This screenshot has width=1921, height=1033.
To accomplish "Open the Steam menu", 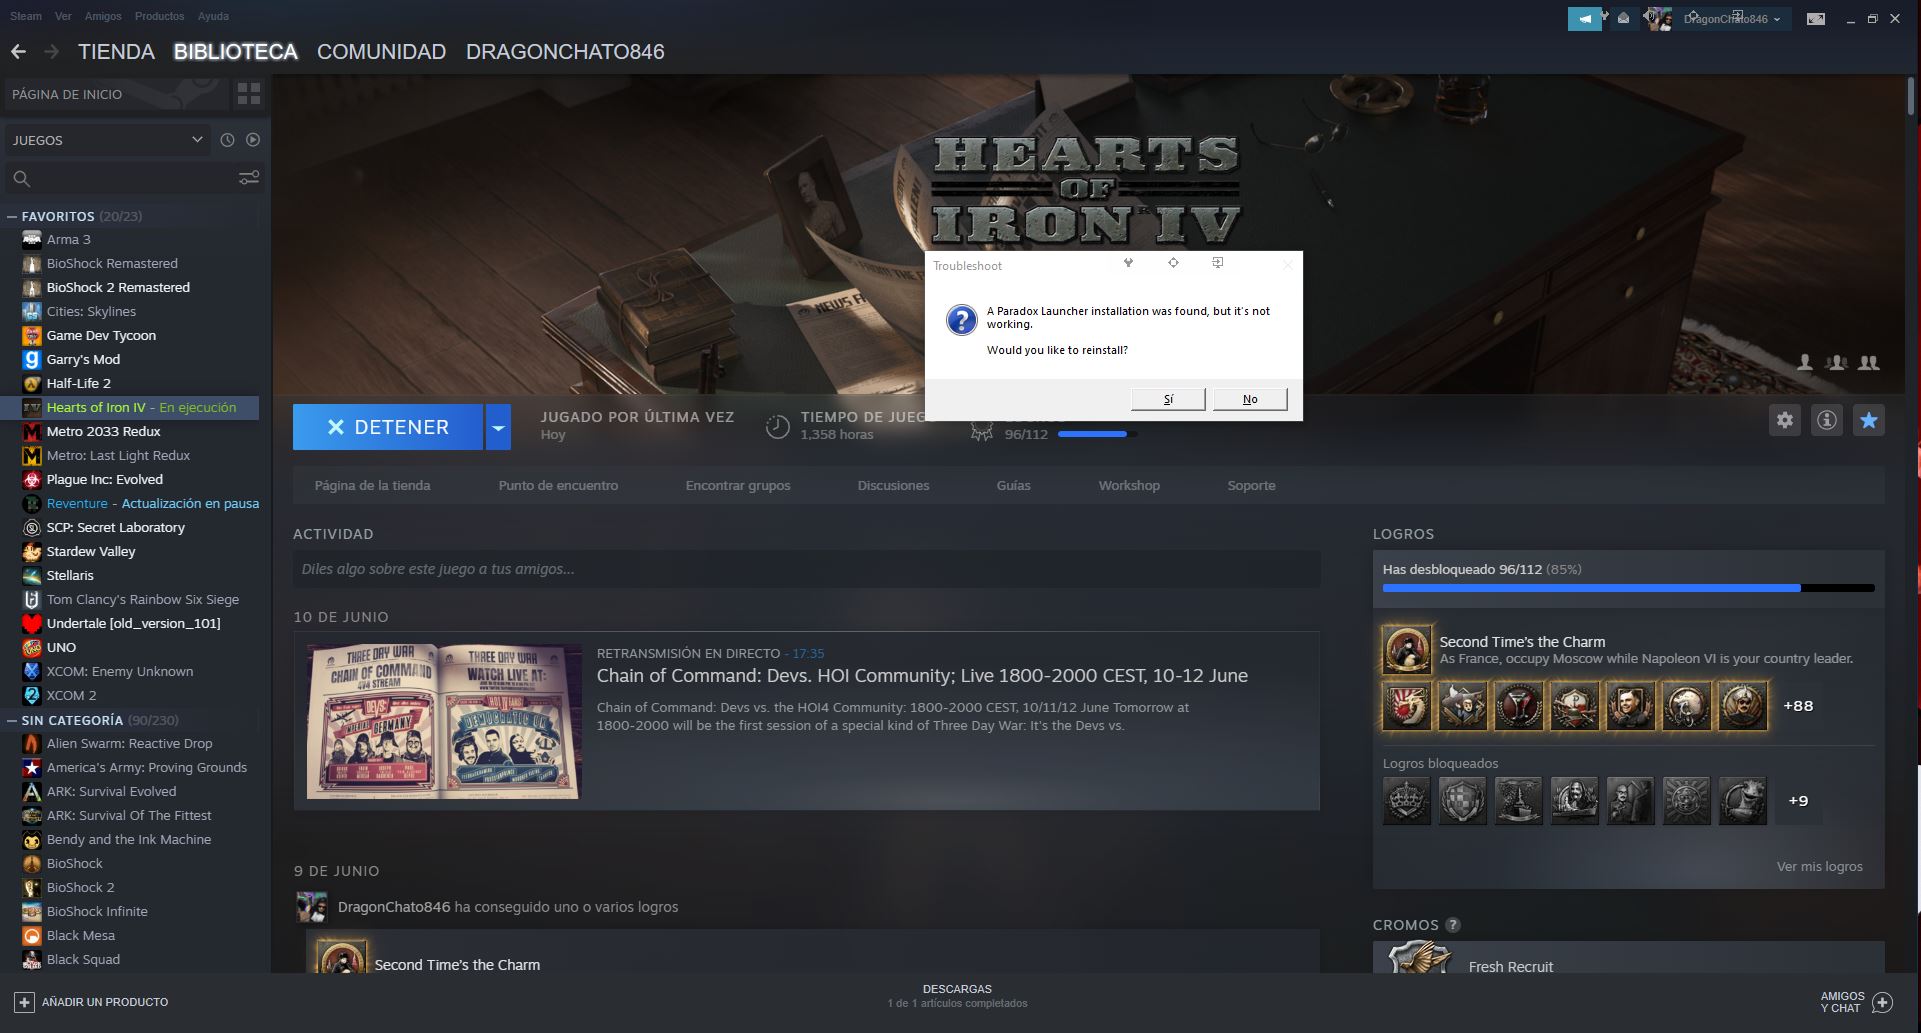I will coord(26,16).
